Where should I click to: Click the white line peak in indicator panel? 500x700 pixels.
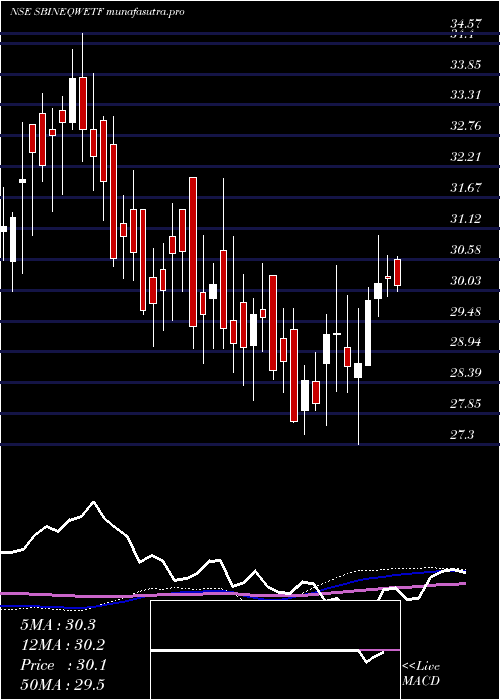coord(93,502)
